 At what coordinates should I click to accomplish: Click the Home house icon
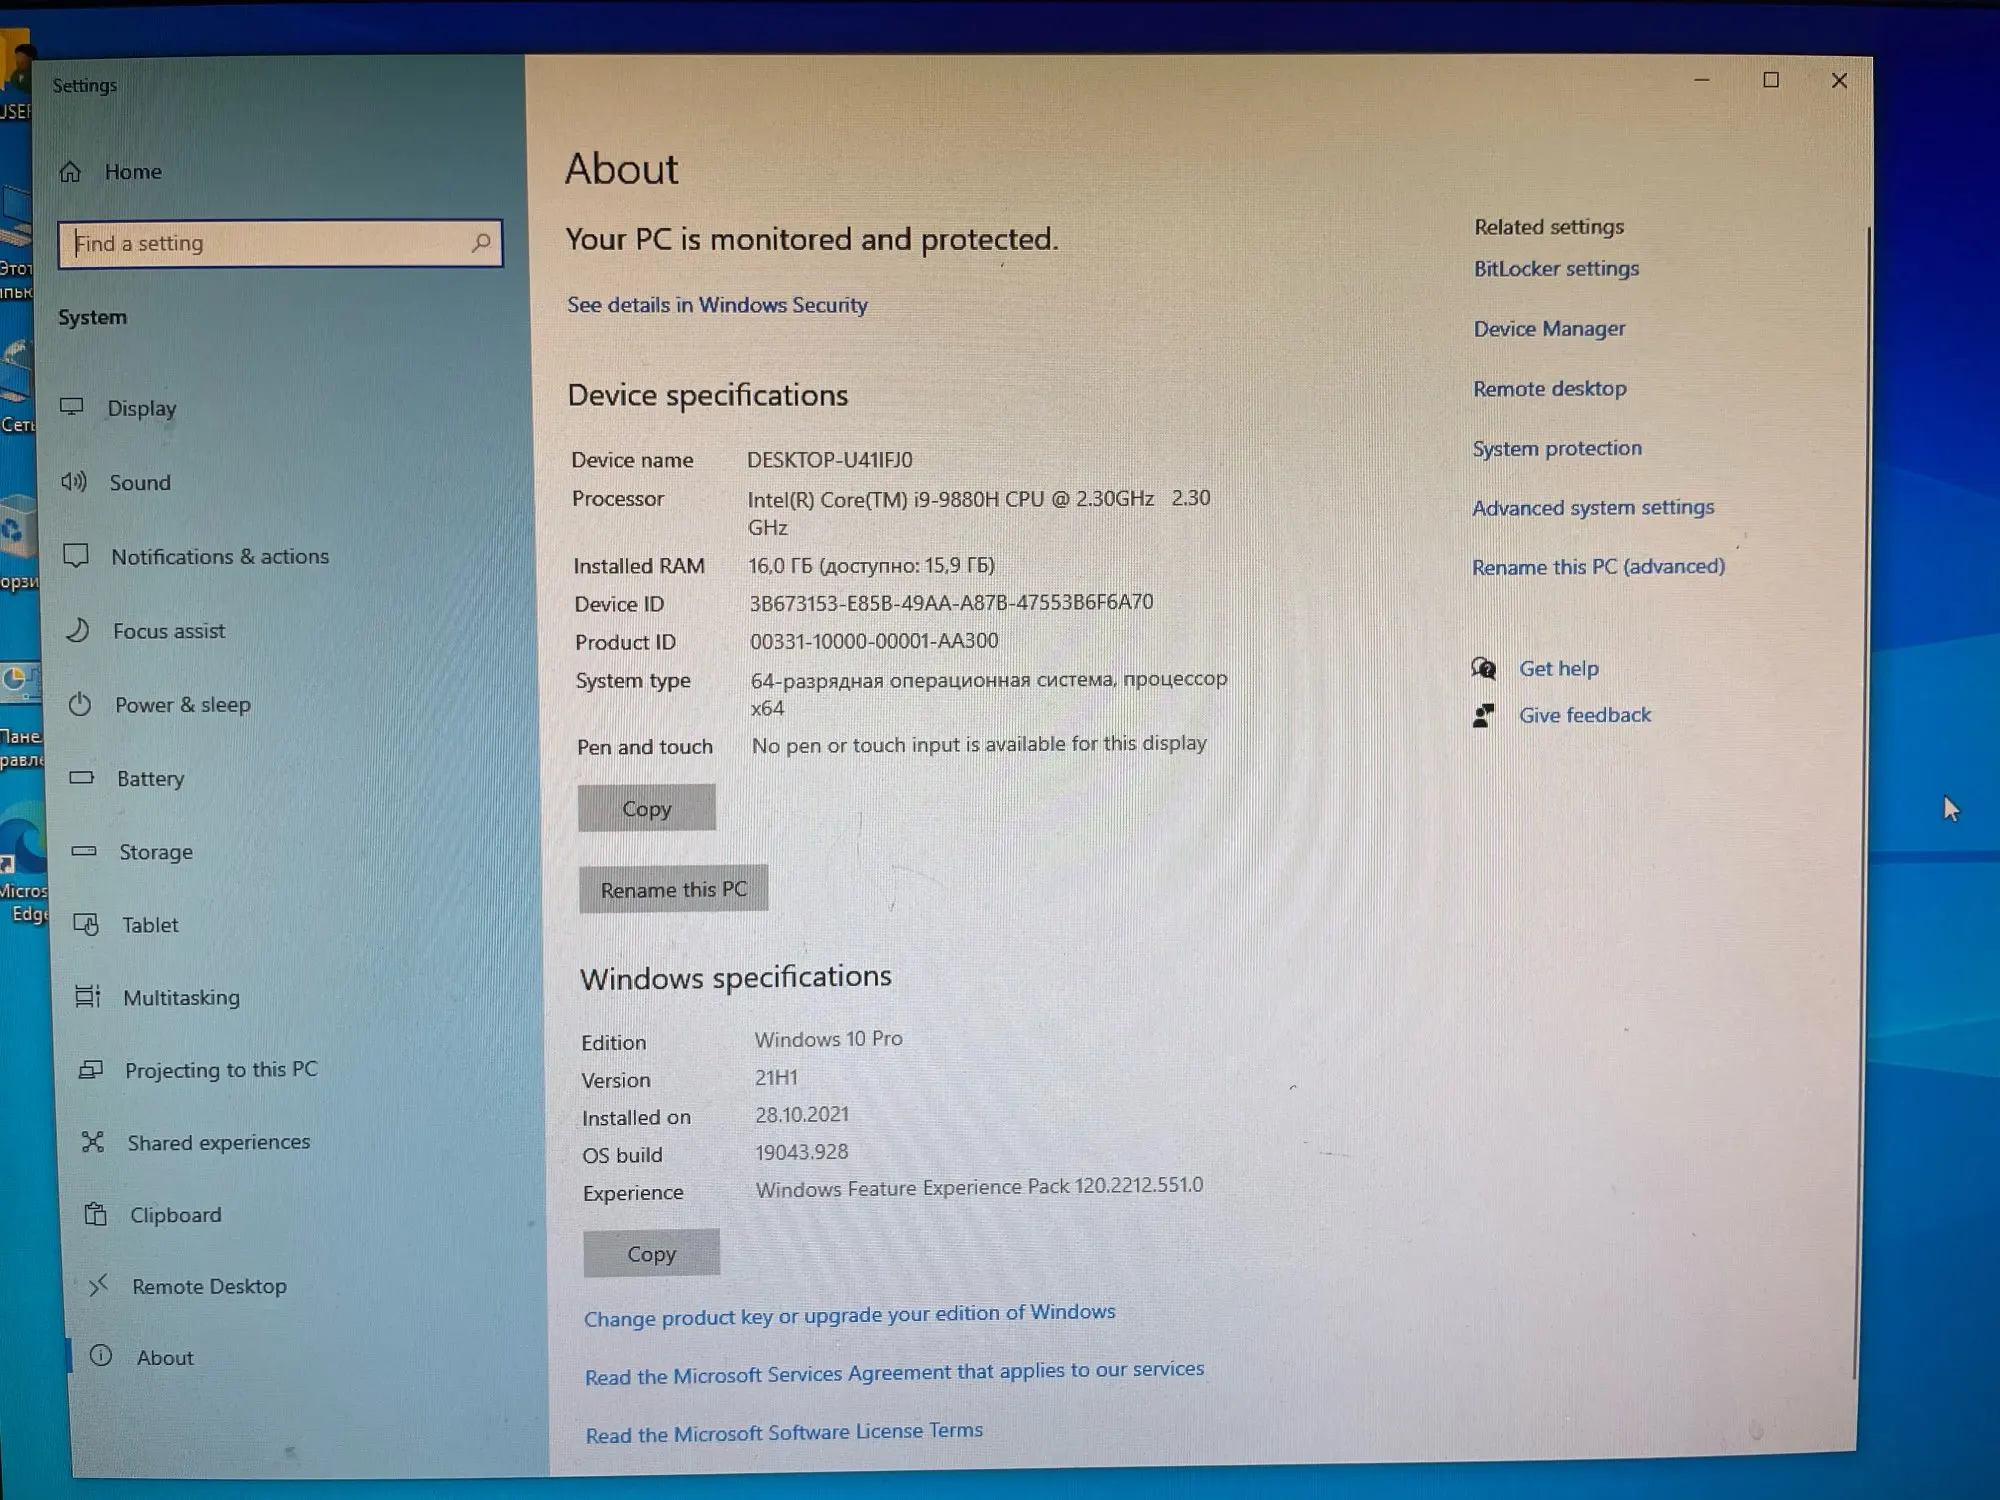(70, 172)
